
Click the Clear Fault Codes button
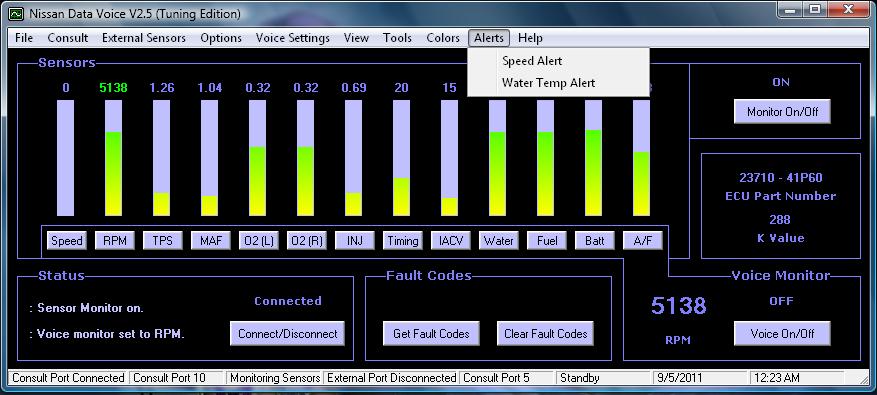click(545, 333)
